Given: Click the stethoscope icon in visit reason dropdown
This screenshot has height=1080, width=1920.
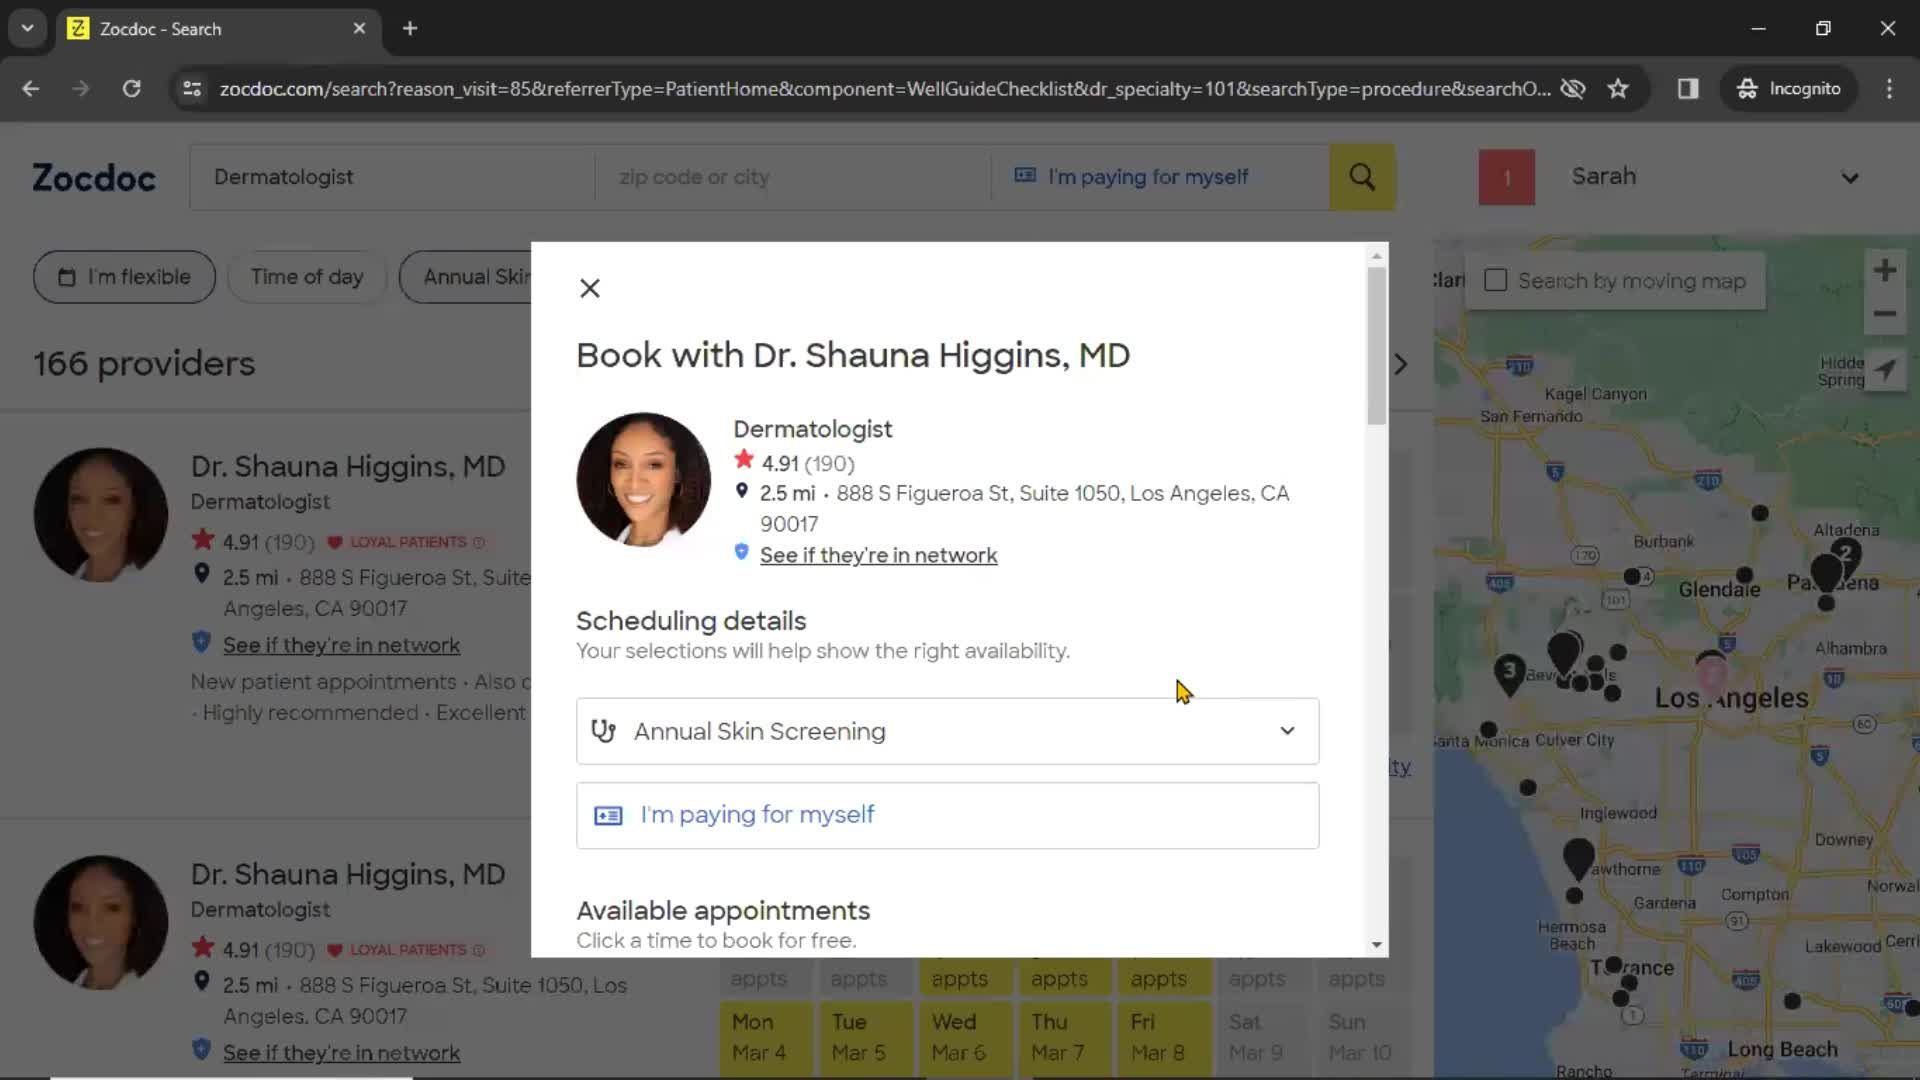Looking at the screenshot, I should click(603, 731).
